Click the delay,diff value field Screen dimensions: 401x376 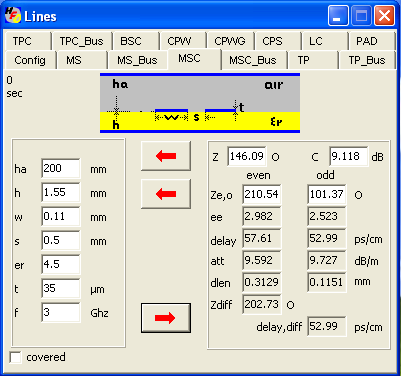coord(327,326)
